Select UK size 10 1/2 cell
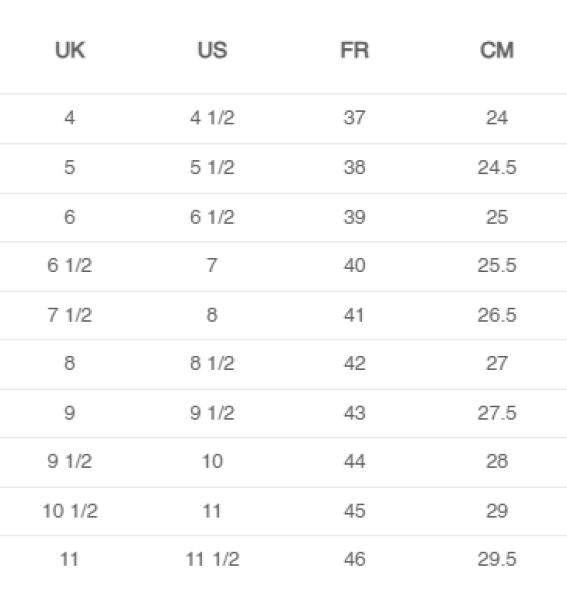The image size is (567, 600). [x=70, y=511]
